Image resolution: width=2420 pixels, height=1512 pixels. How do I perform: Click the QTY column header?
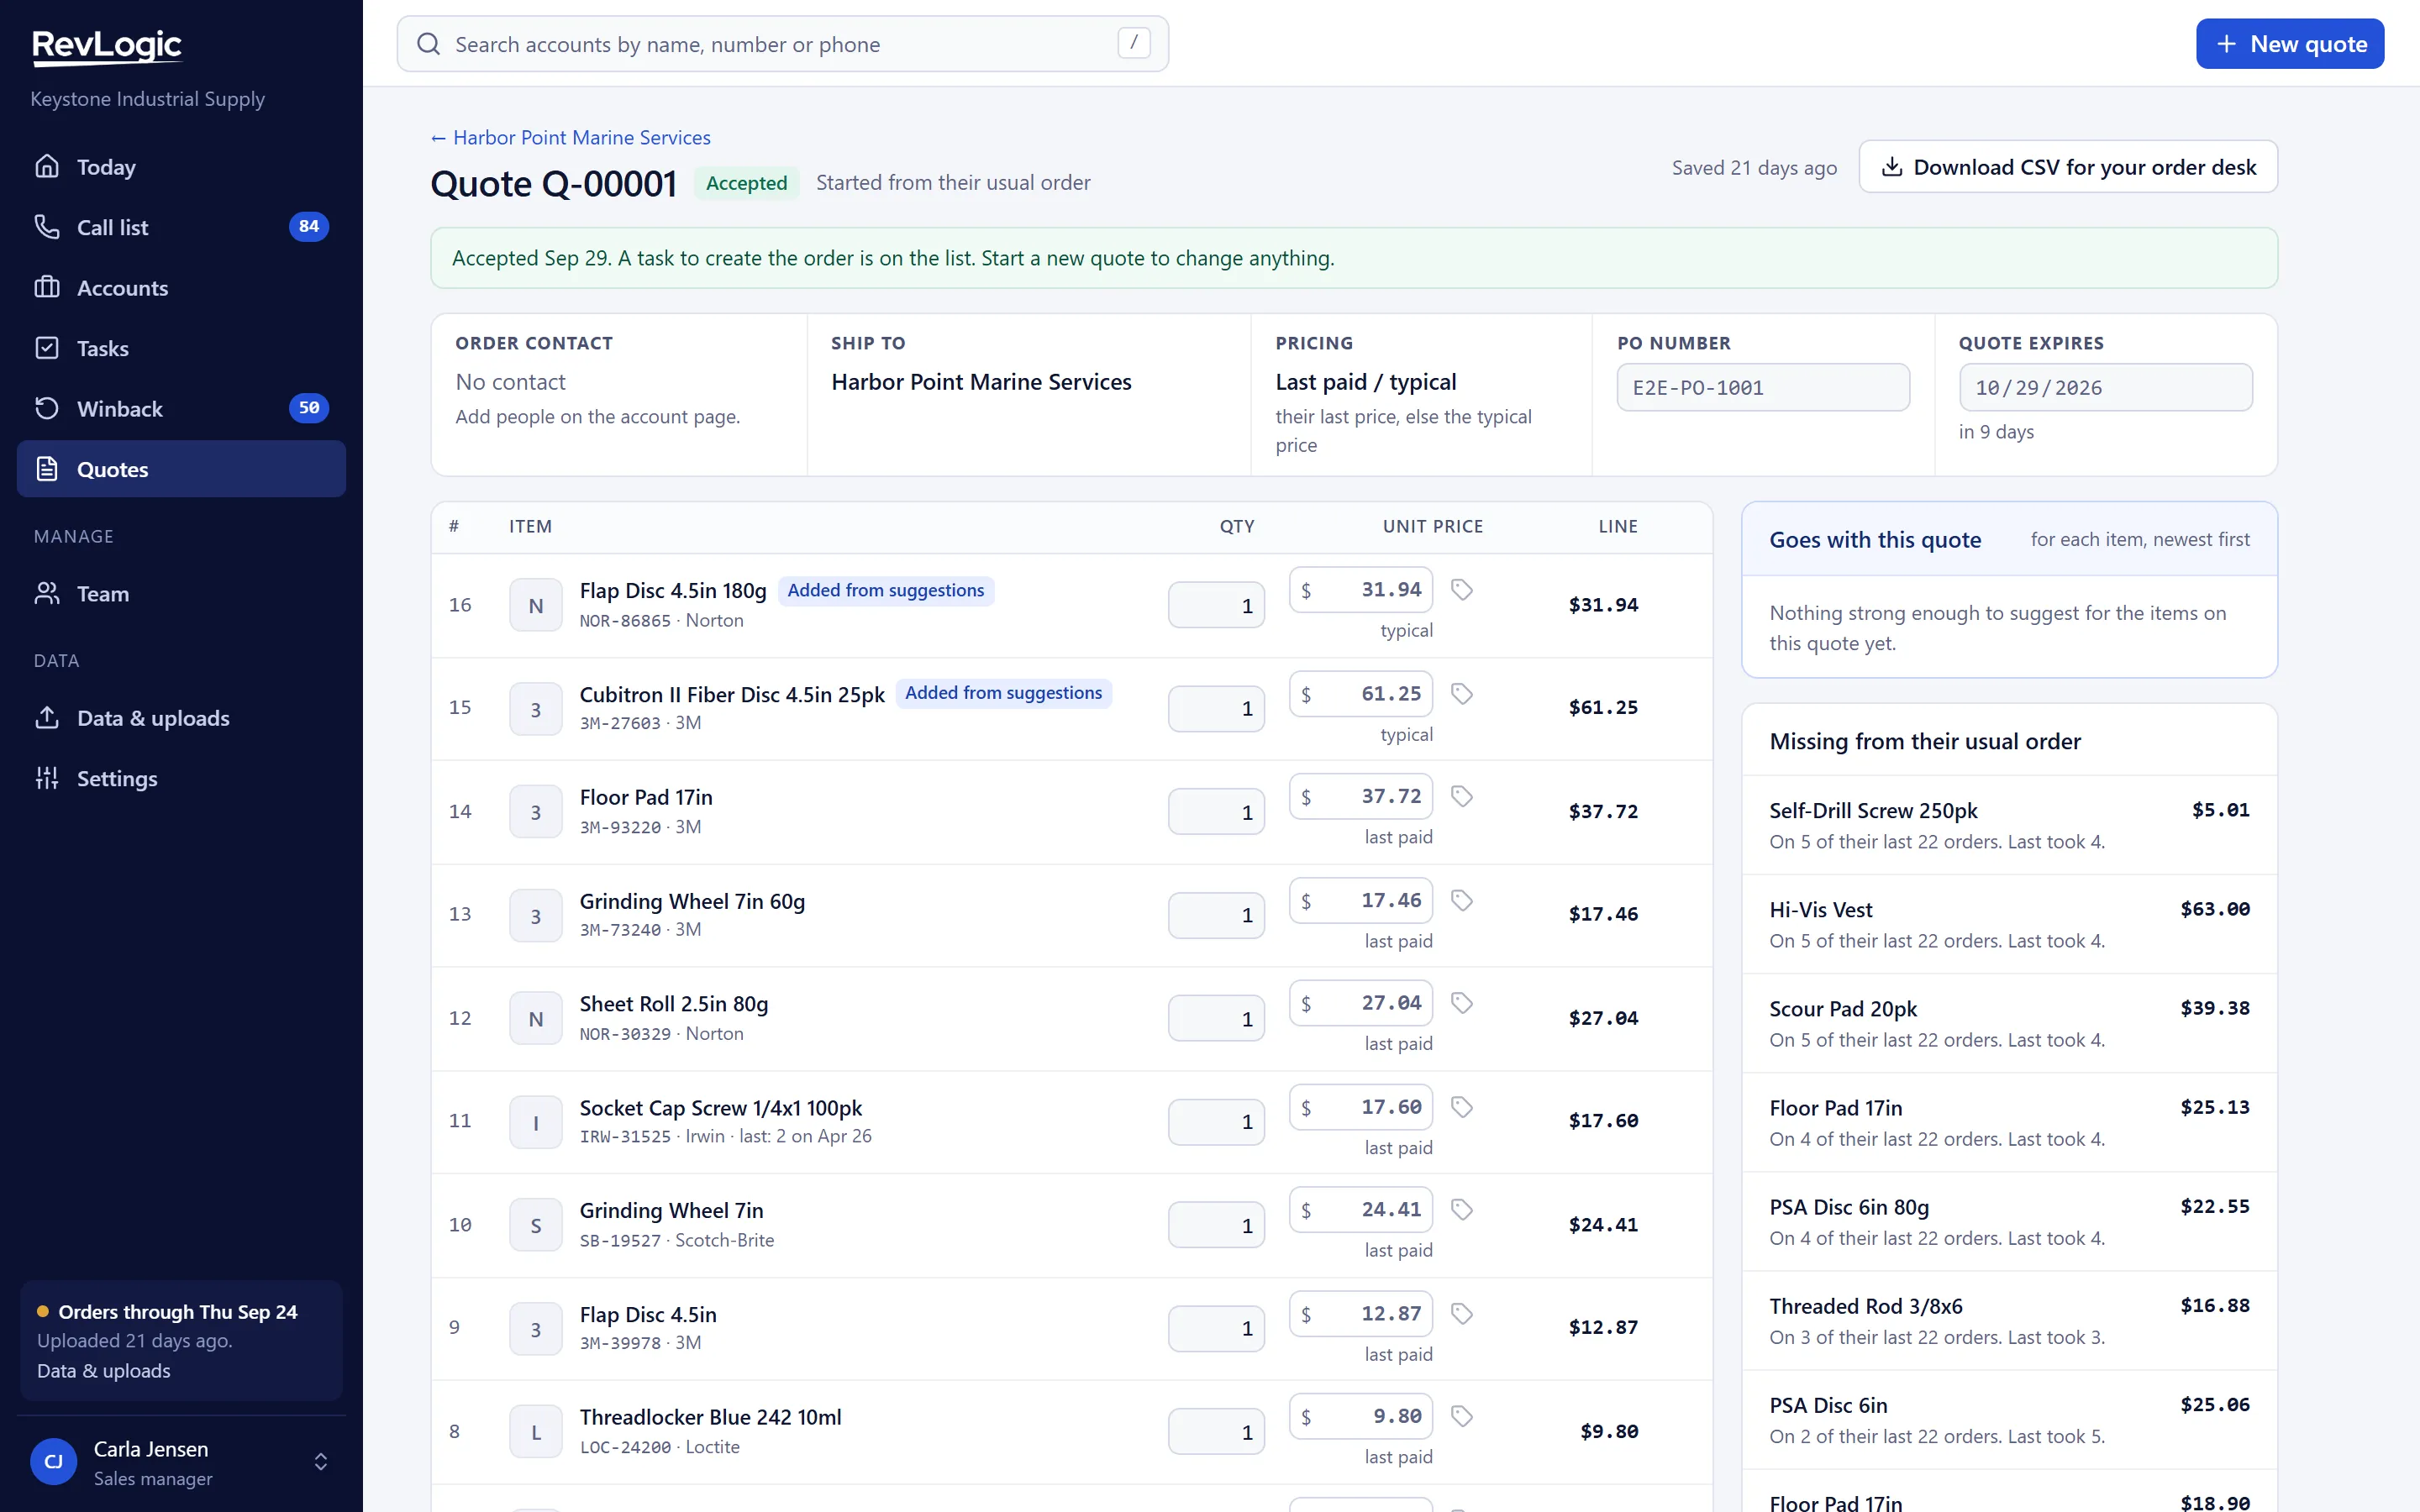pos(1237,527)
